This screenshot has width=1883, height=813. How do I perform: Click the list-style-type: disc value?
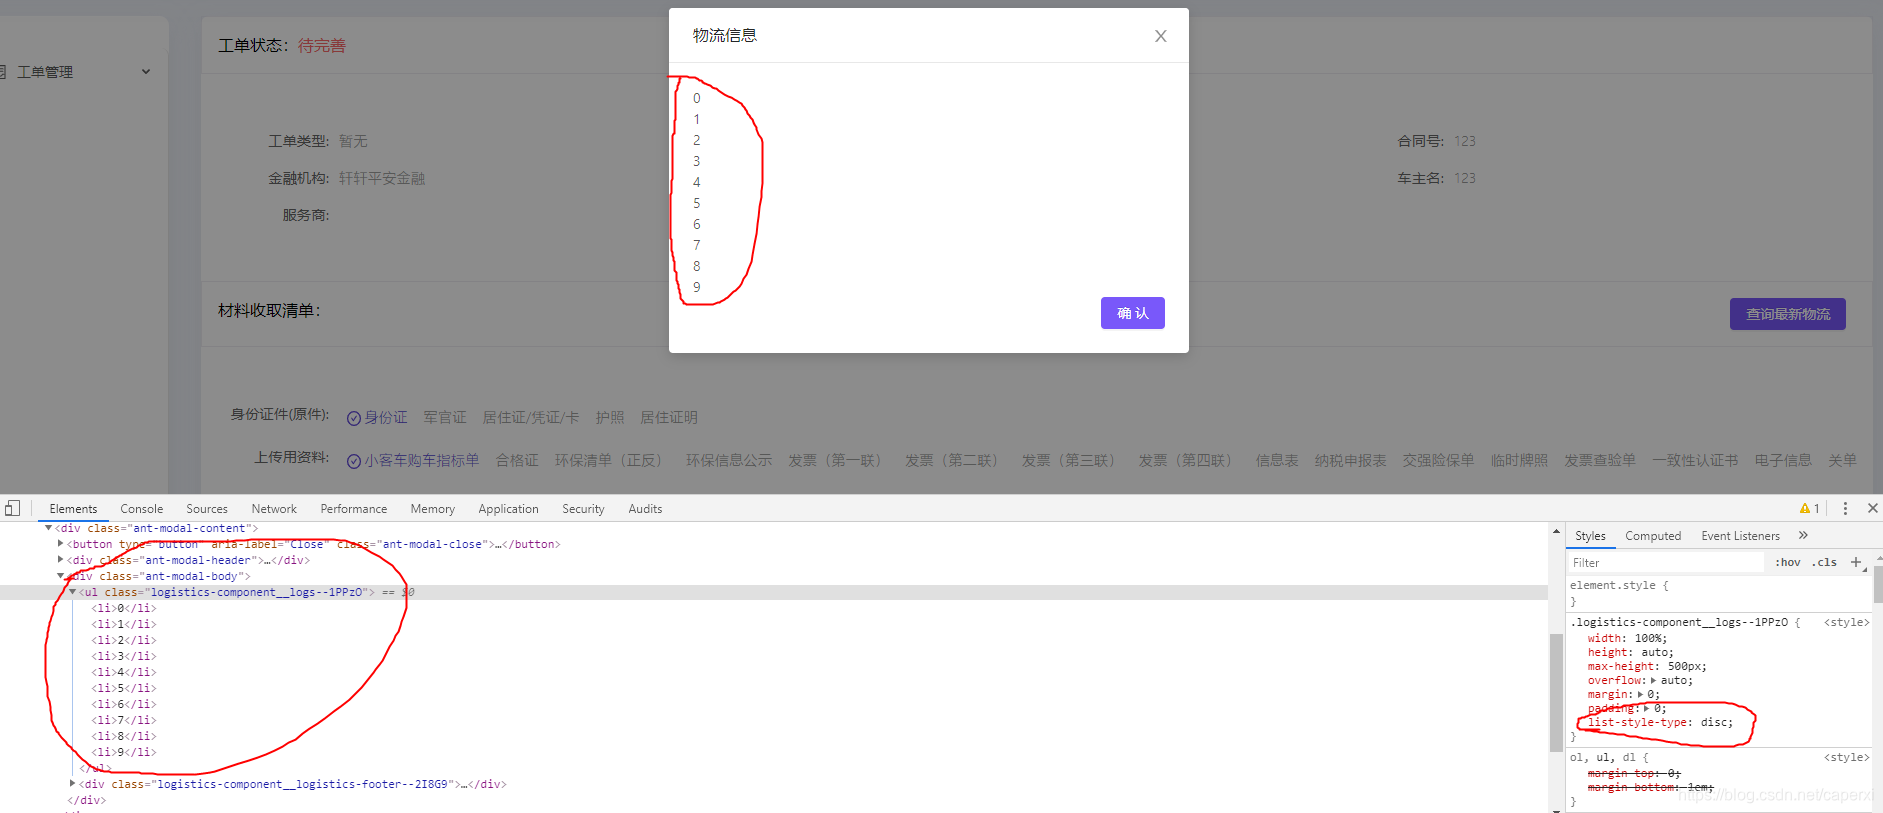point(1716,722)
